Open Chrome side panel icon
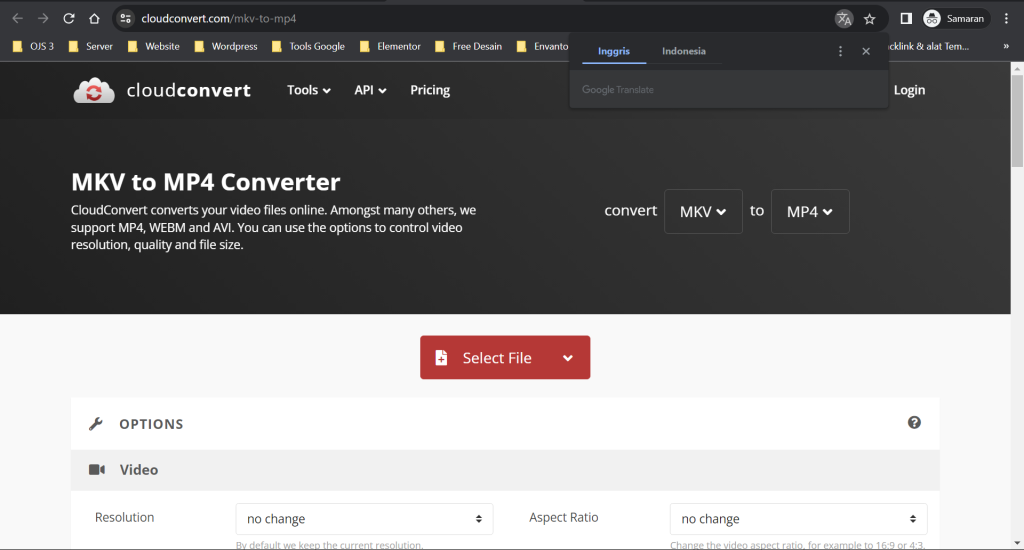Viewport: 1024px width, 550px height. [x=905, y=19]
